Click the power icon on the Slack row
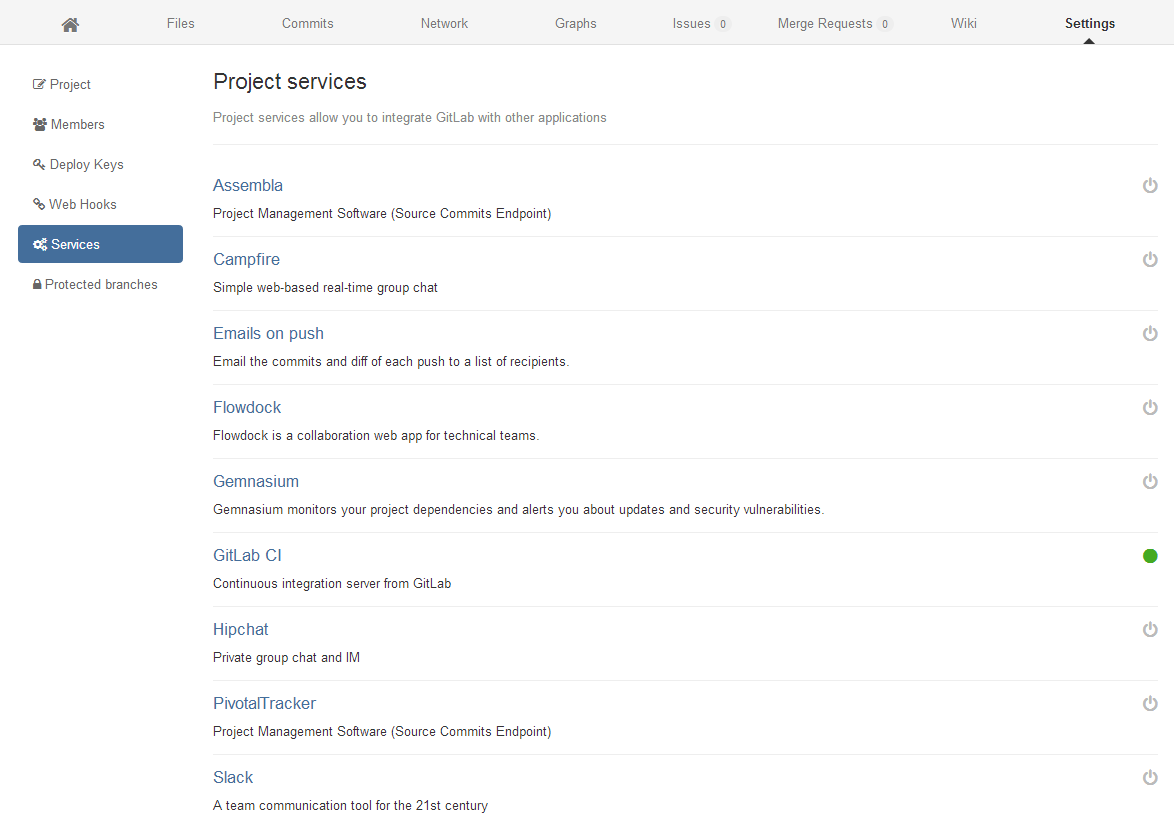This screenshot has height=820, width=1174. (x=1150, y=777)
